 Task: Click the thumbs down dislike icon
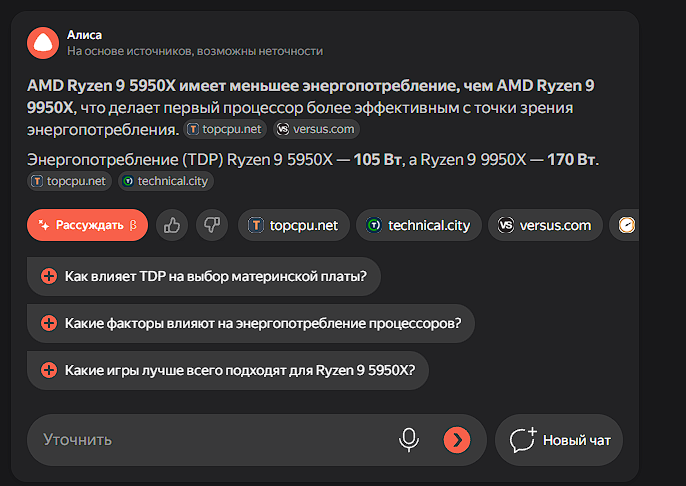(x=211, y=225)
